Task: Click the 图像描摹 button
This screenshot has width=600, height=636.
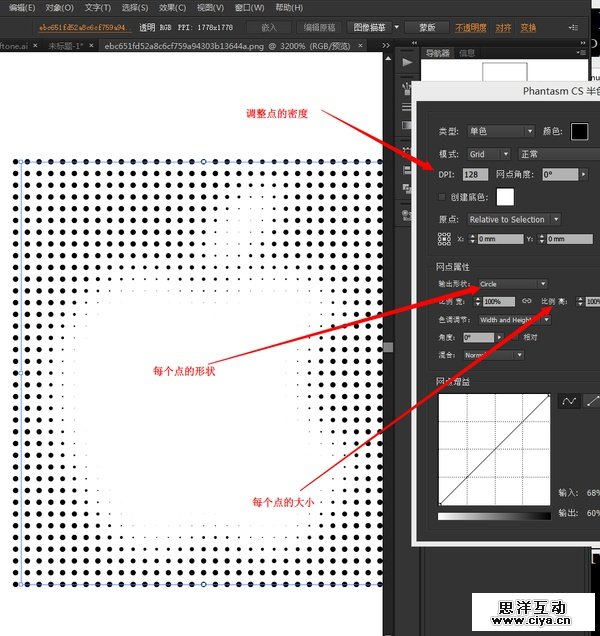Action: pos(369,28)
